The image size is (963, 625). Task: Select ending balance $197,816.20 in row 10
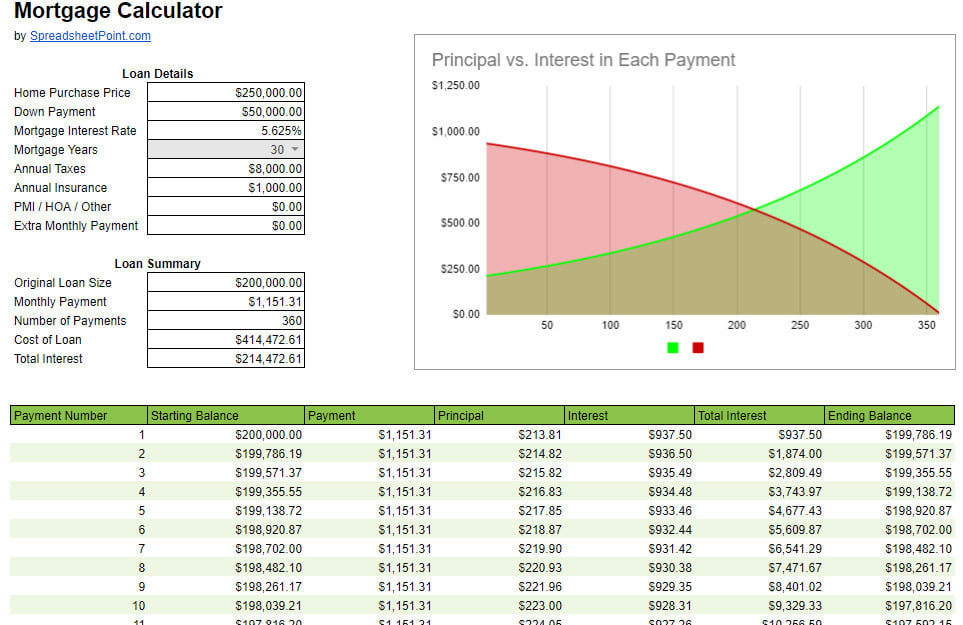pos(889,606)
